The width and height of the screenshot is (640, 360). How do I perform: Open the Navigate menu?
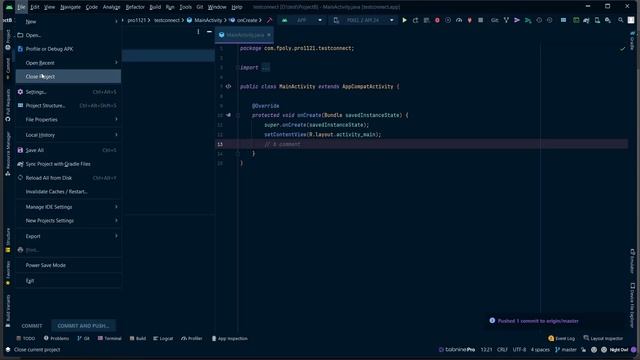pyautogui.click(x=70, y=7)
